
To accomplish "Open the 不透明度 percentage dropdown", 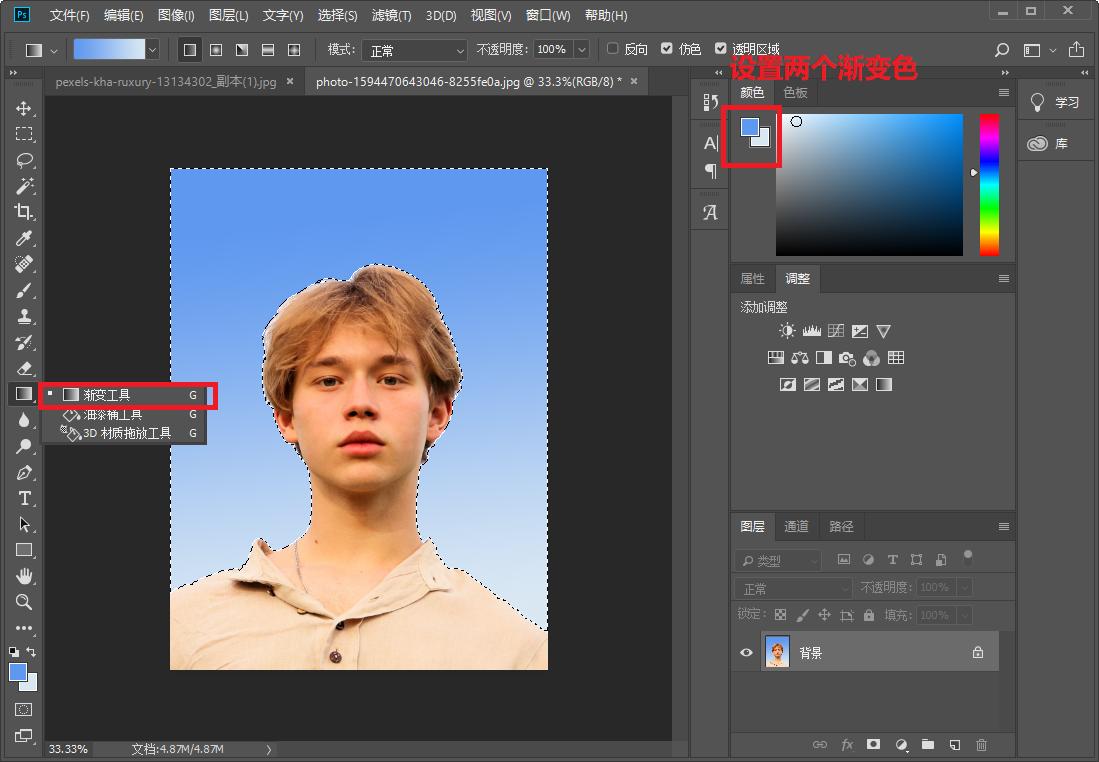I will [x=581, y=49].
